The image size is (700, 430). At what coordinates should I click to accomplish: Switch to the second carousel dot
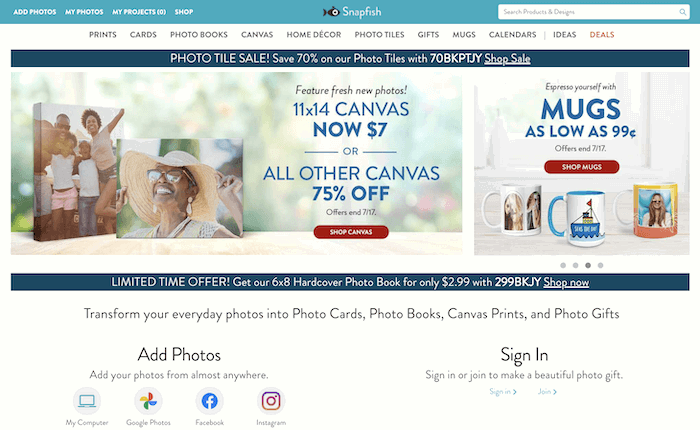[575, 265]
